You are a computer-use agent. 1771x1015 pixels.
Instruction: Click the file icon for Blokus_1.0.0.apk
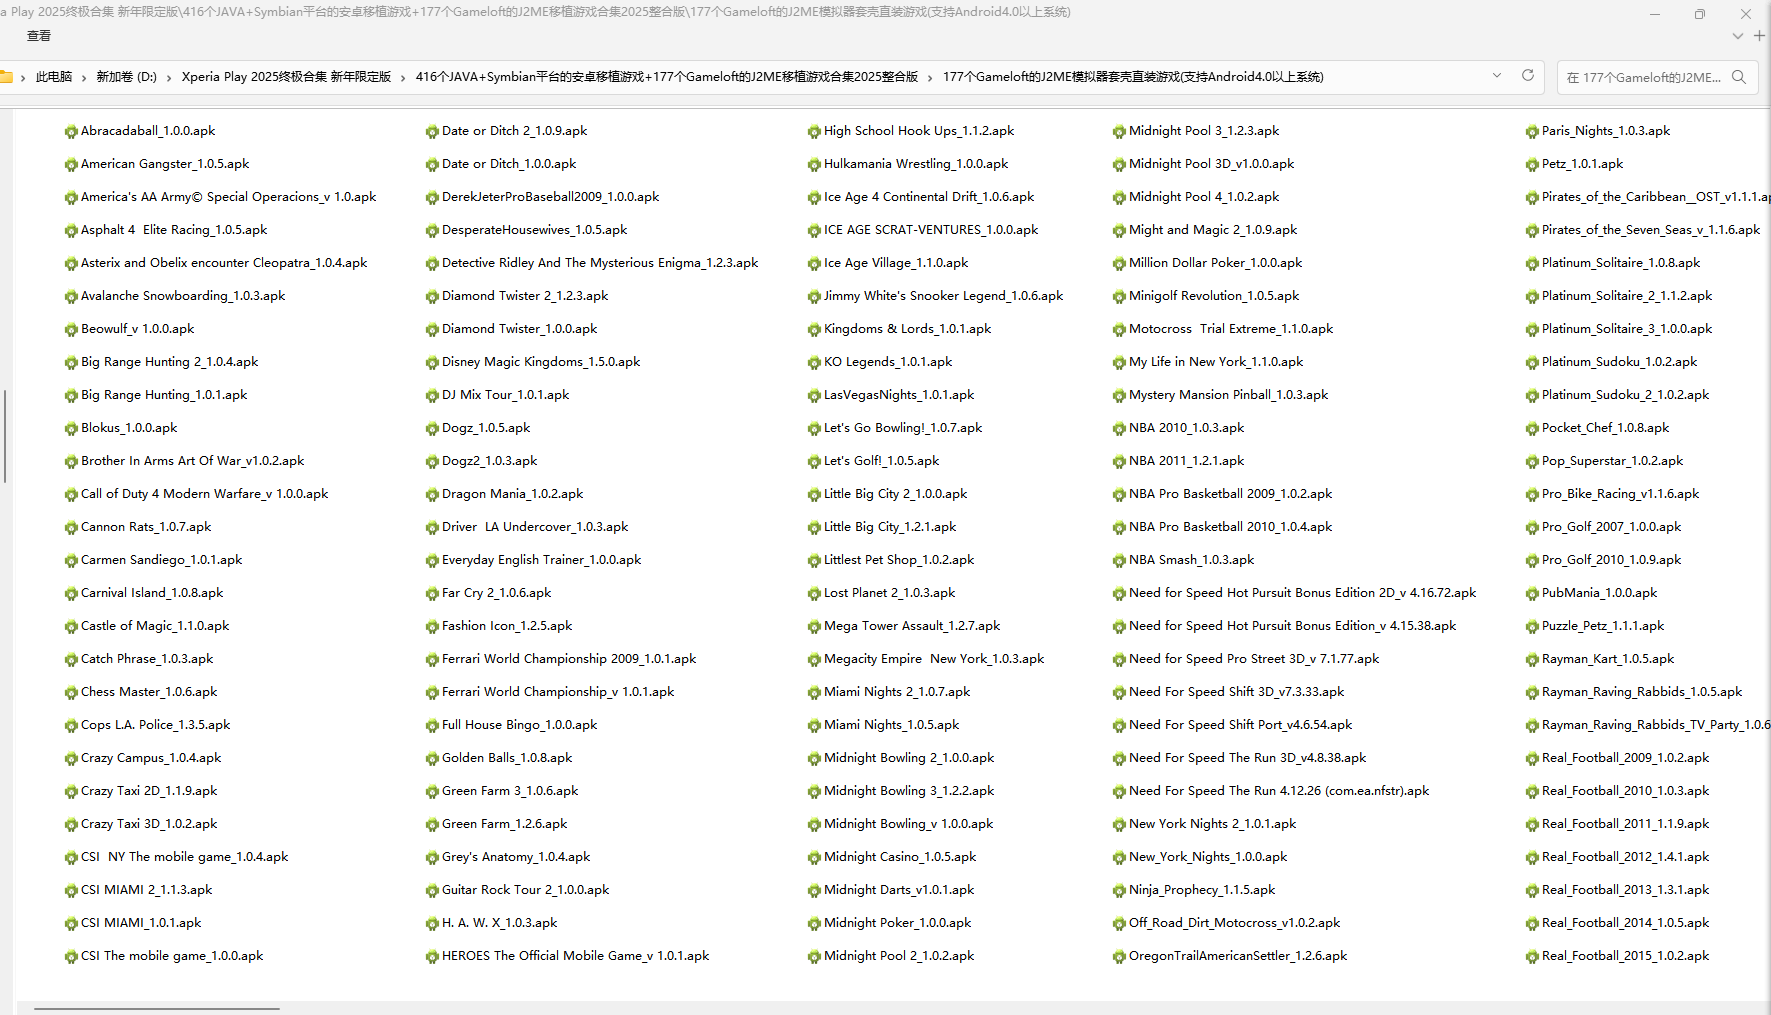pyautogui.click(x=71, y=429)
